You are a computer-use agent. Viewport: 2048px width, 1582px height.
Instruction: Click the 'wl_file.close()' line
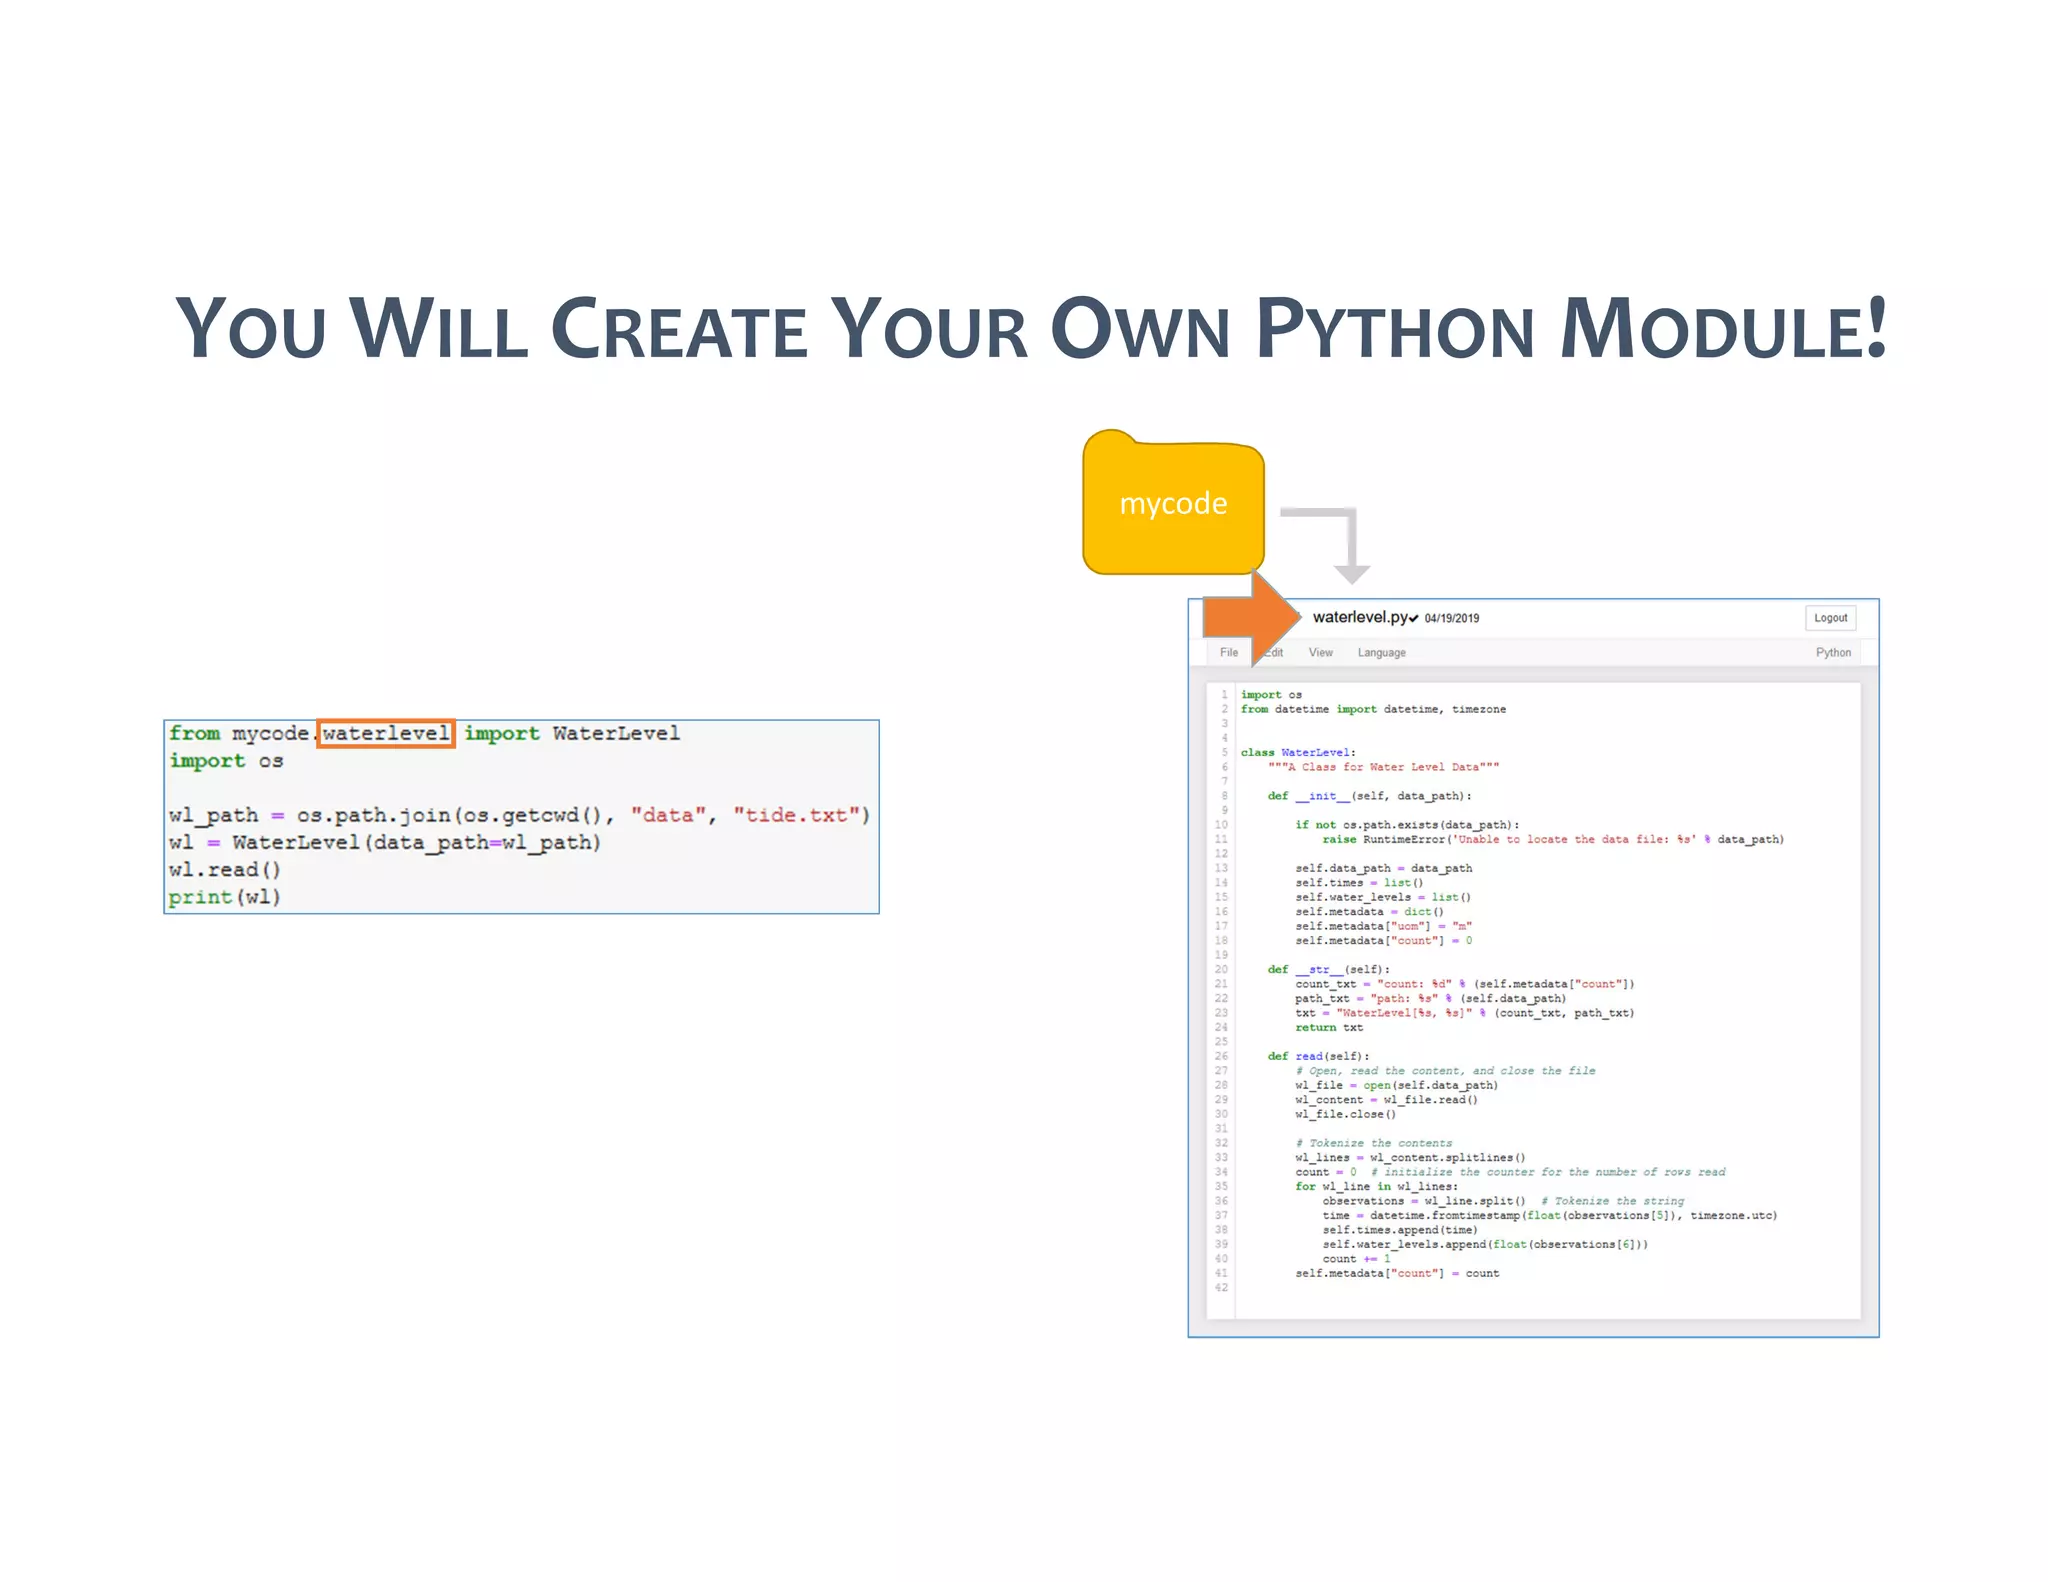point(1345,1114)
